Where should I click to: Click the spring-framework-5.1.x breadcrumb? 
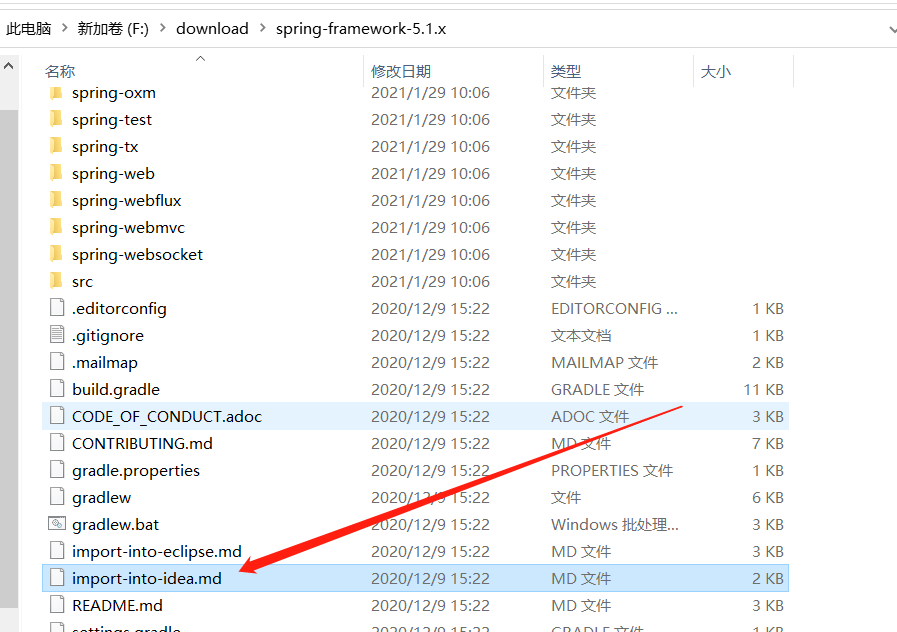361,29
